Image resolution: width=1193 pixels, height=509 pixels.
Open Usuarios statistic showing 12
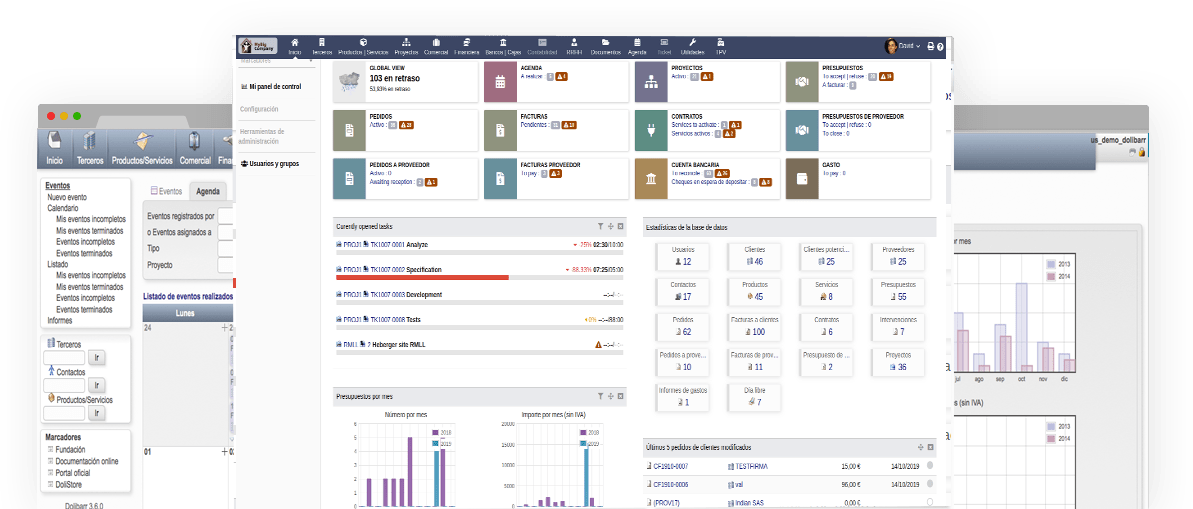[x=682, y=256]
